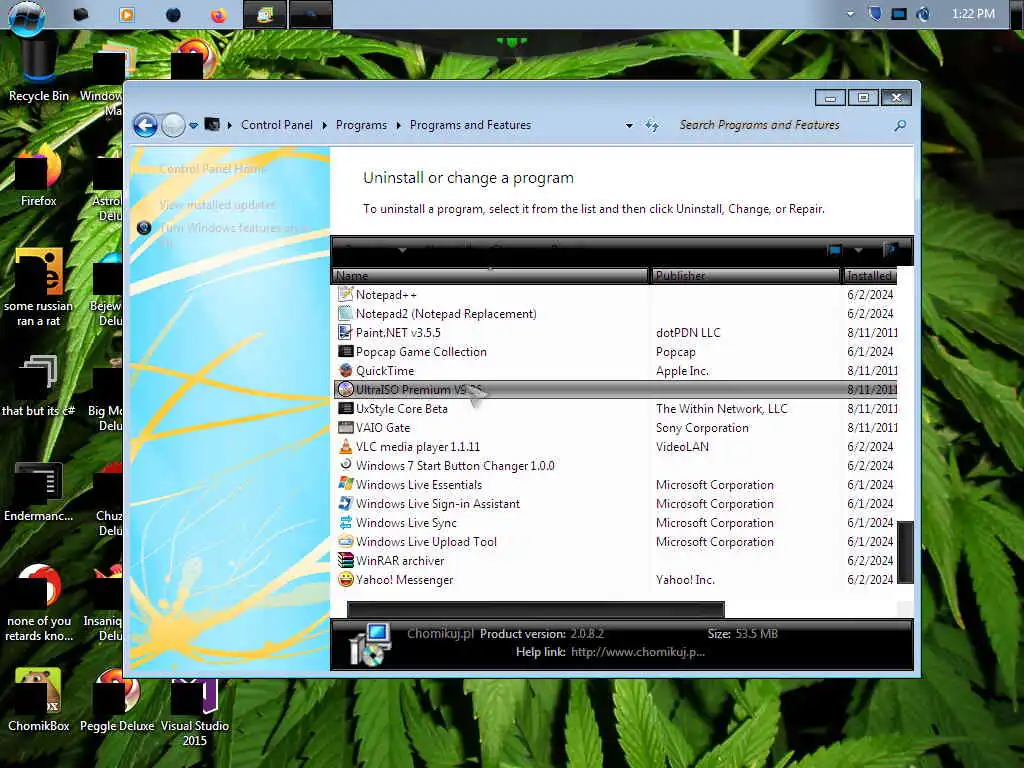Open Control Panel Home link

(212, 169)
